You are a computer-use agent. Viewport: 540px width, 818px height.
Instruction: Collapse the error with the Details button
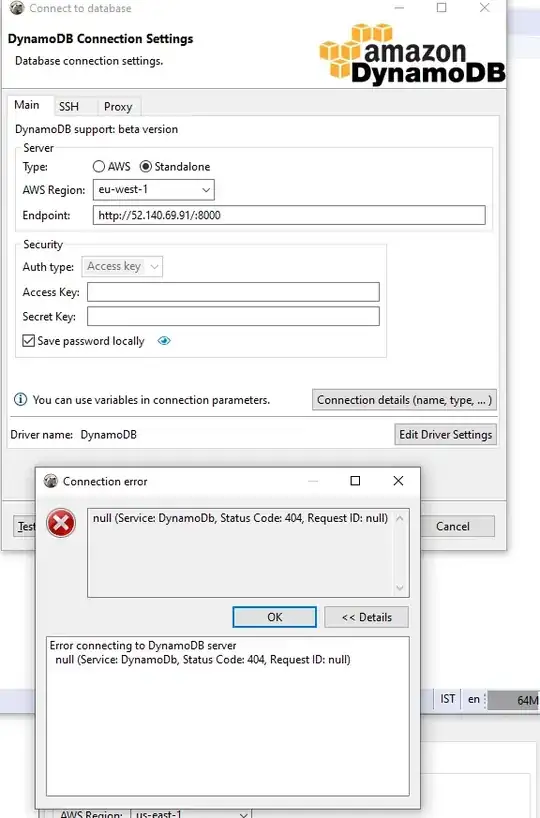[x=367, y=617]
